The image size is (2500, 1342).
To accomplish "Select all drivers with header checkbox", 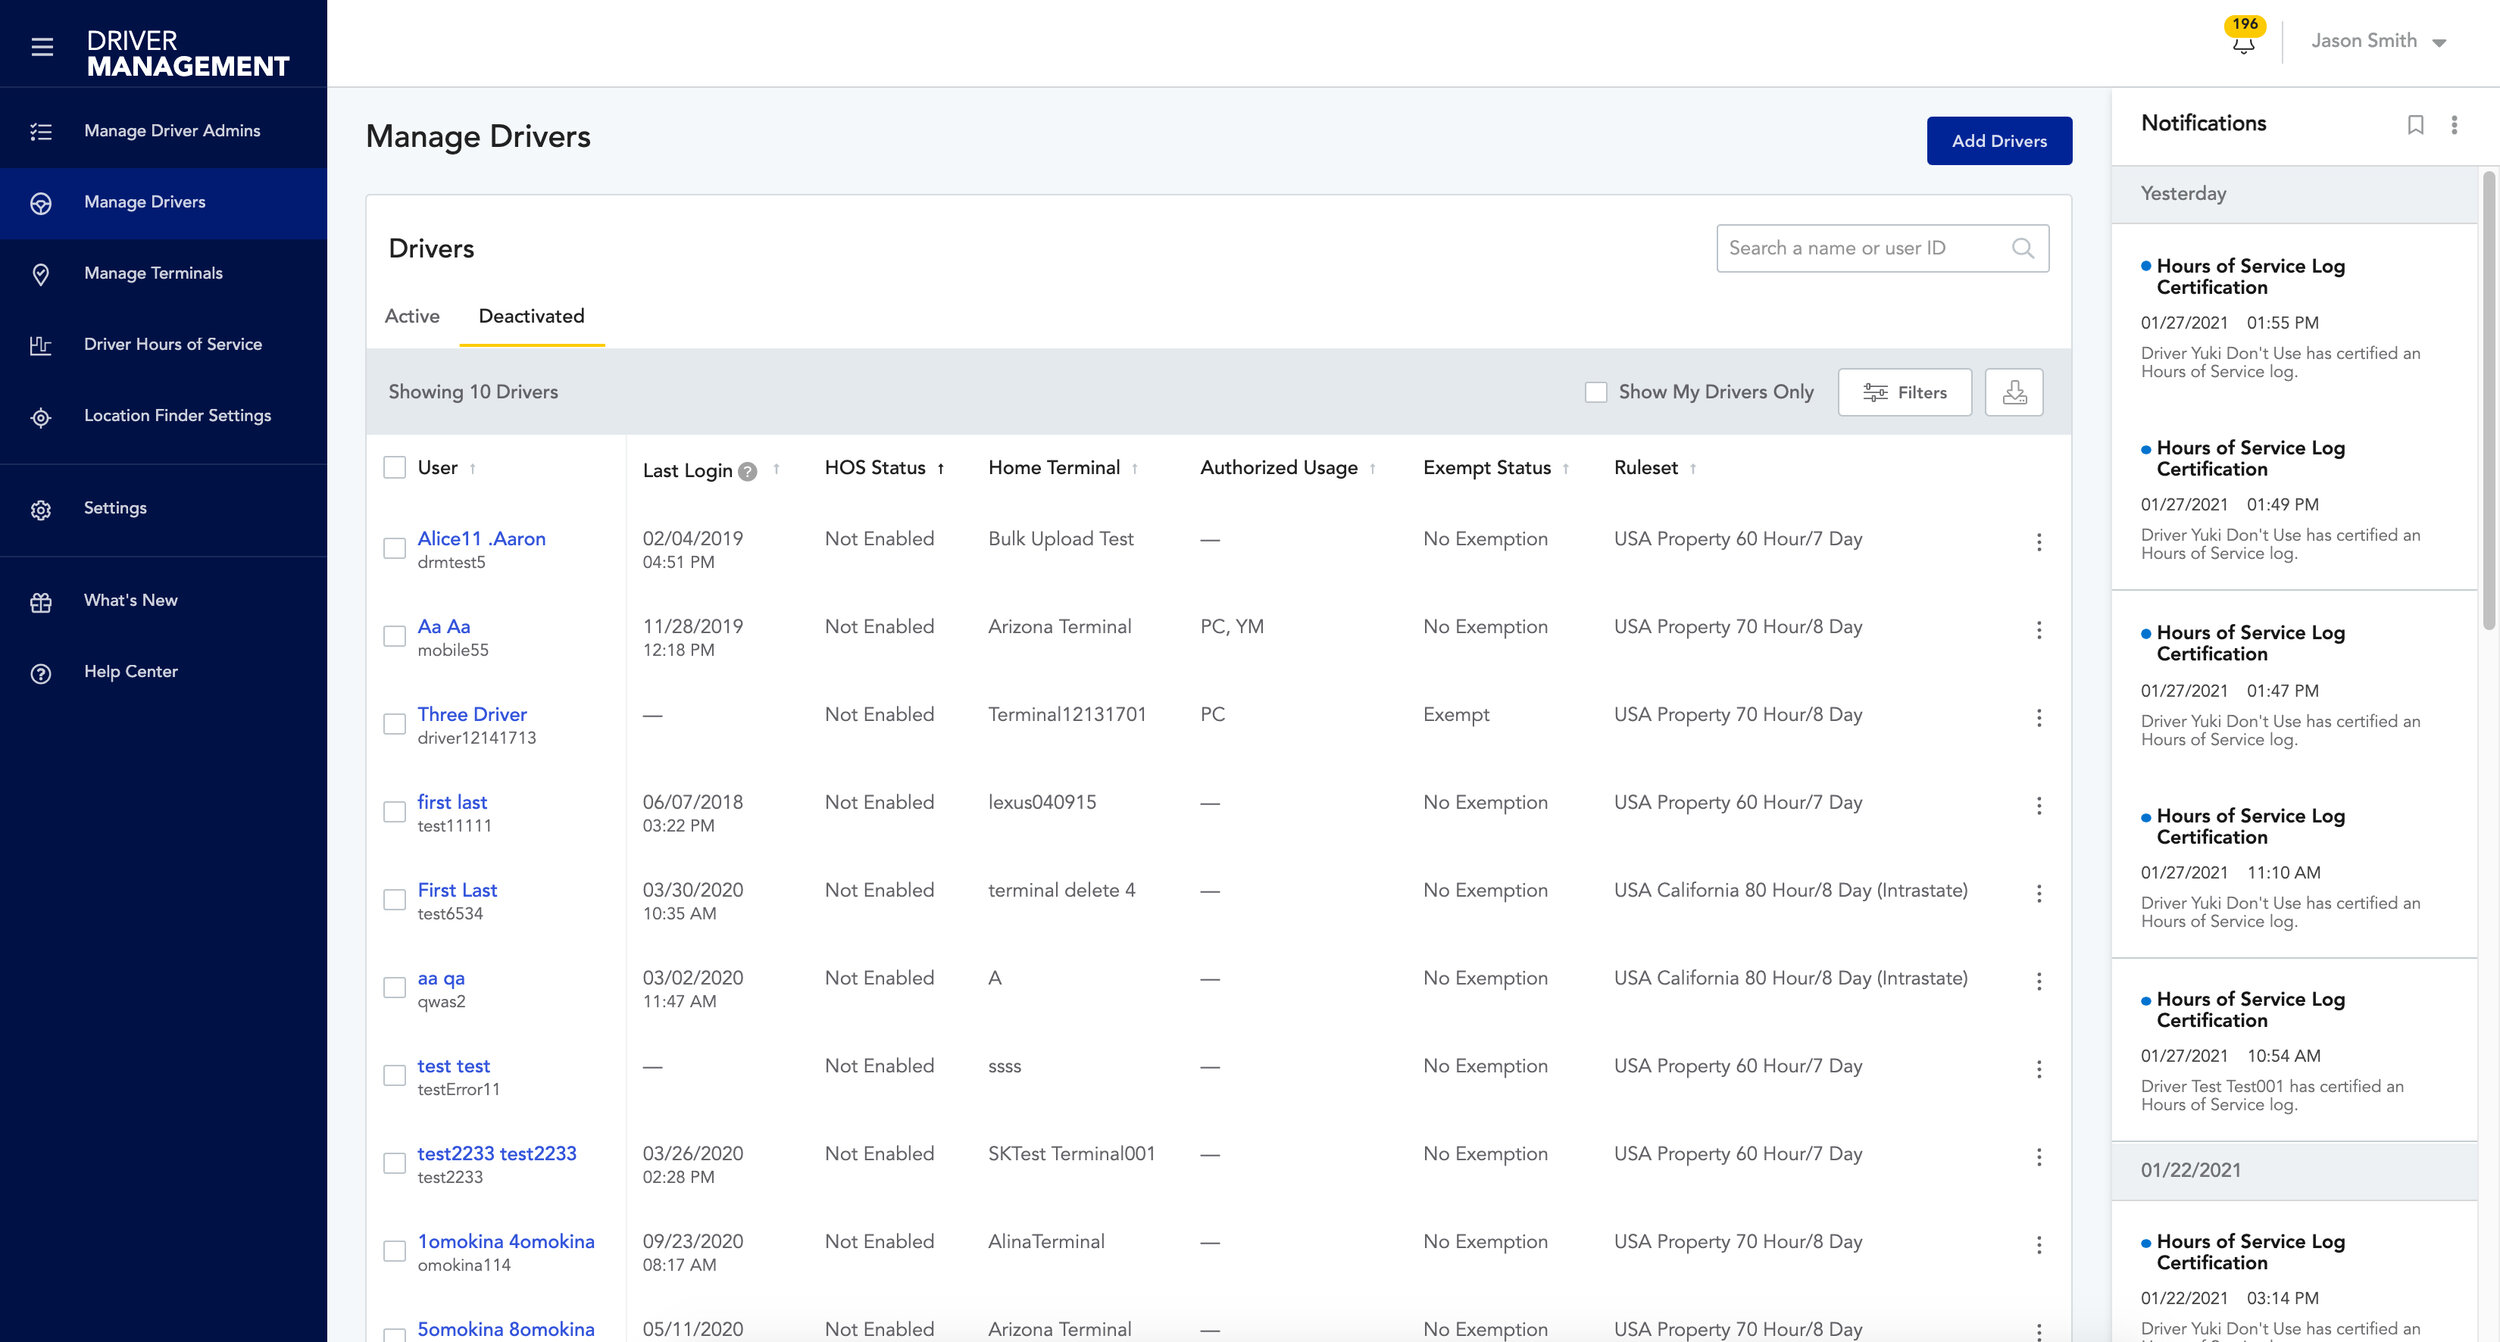I will [x=395, y=468].
